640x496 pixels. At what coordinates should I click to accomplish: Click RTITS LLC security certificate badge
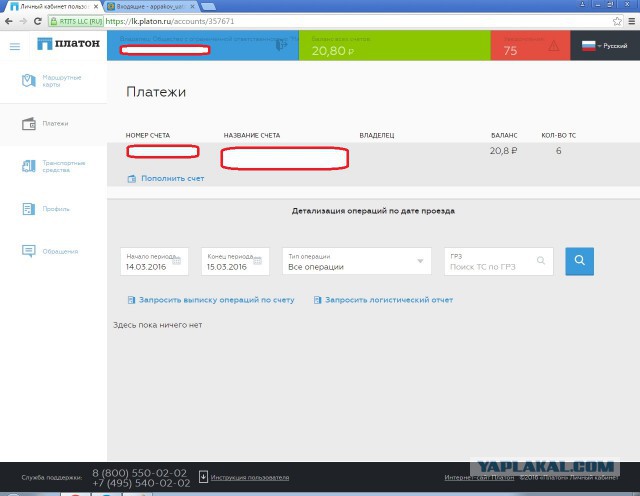[76, 21]
